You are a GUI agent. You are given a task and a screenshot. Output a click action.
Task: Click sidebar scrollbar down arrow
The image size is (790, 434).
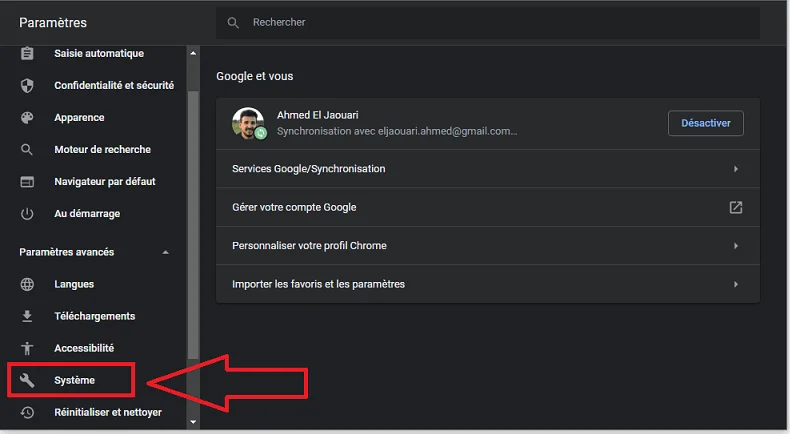pos(193,422)
